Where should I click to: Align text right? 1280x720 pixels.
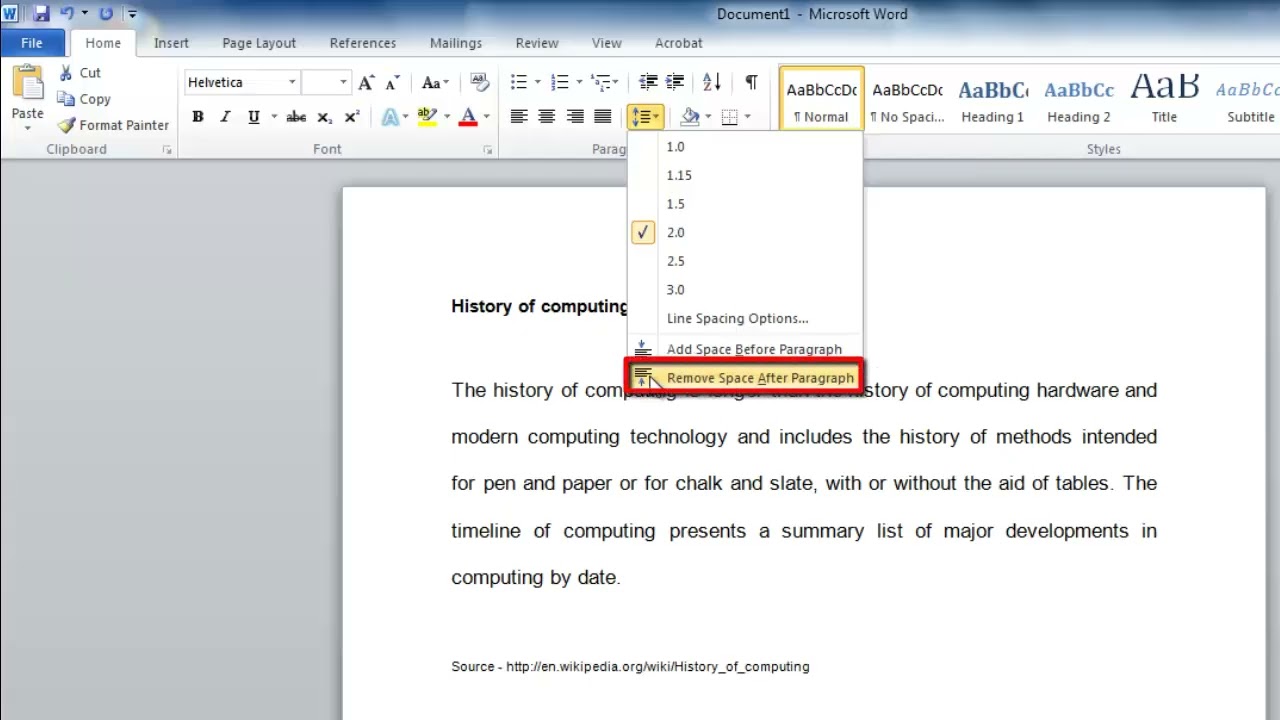click(574, 117)
